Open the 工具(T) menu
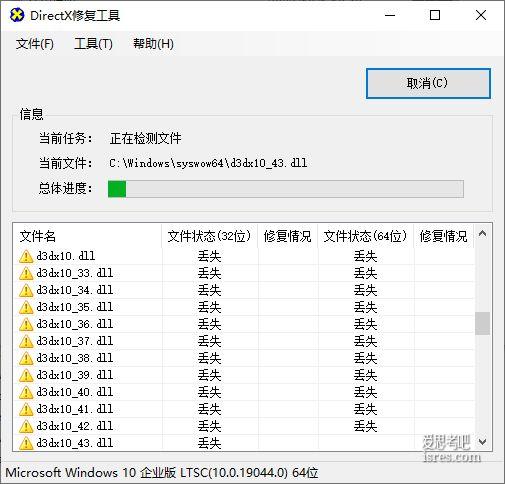This screenshot has width=505, height=484. 93,44
